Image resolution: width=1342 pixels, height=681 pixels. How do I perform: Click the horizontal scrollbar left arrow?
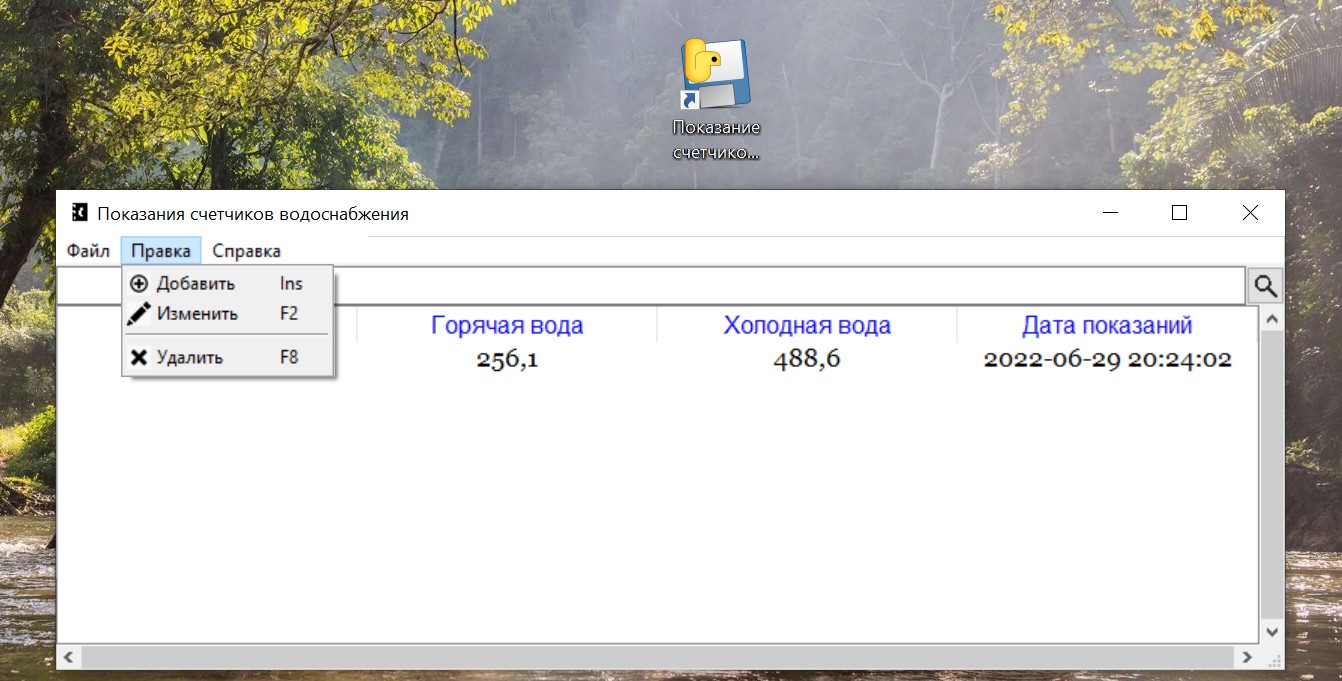point(69,657)
